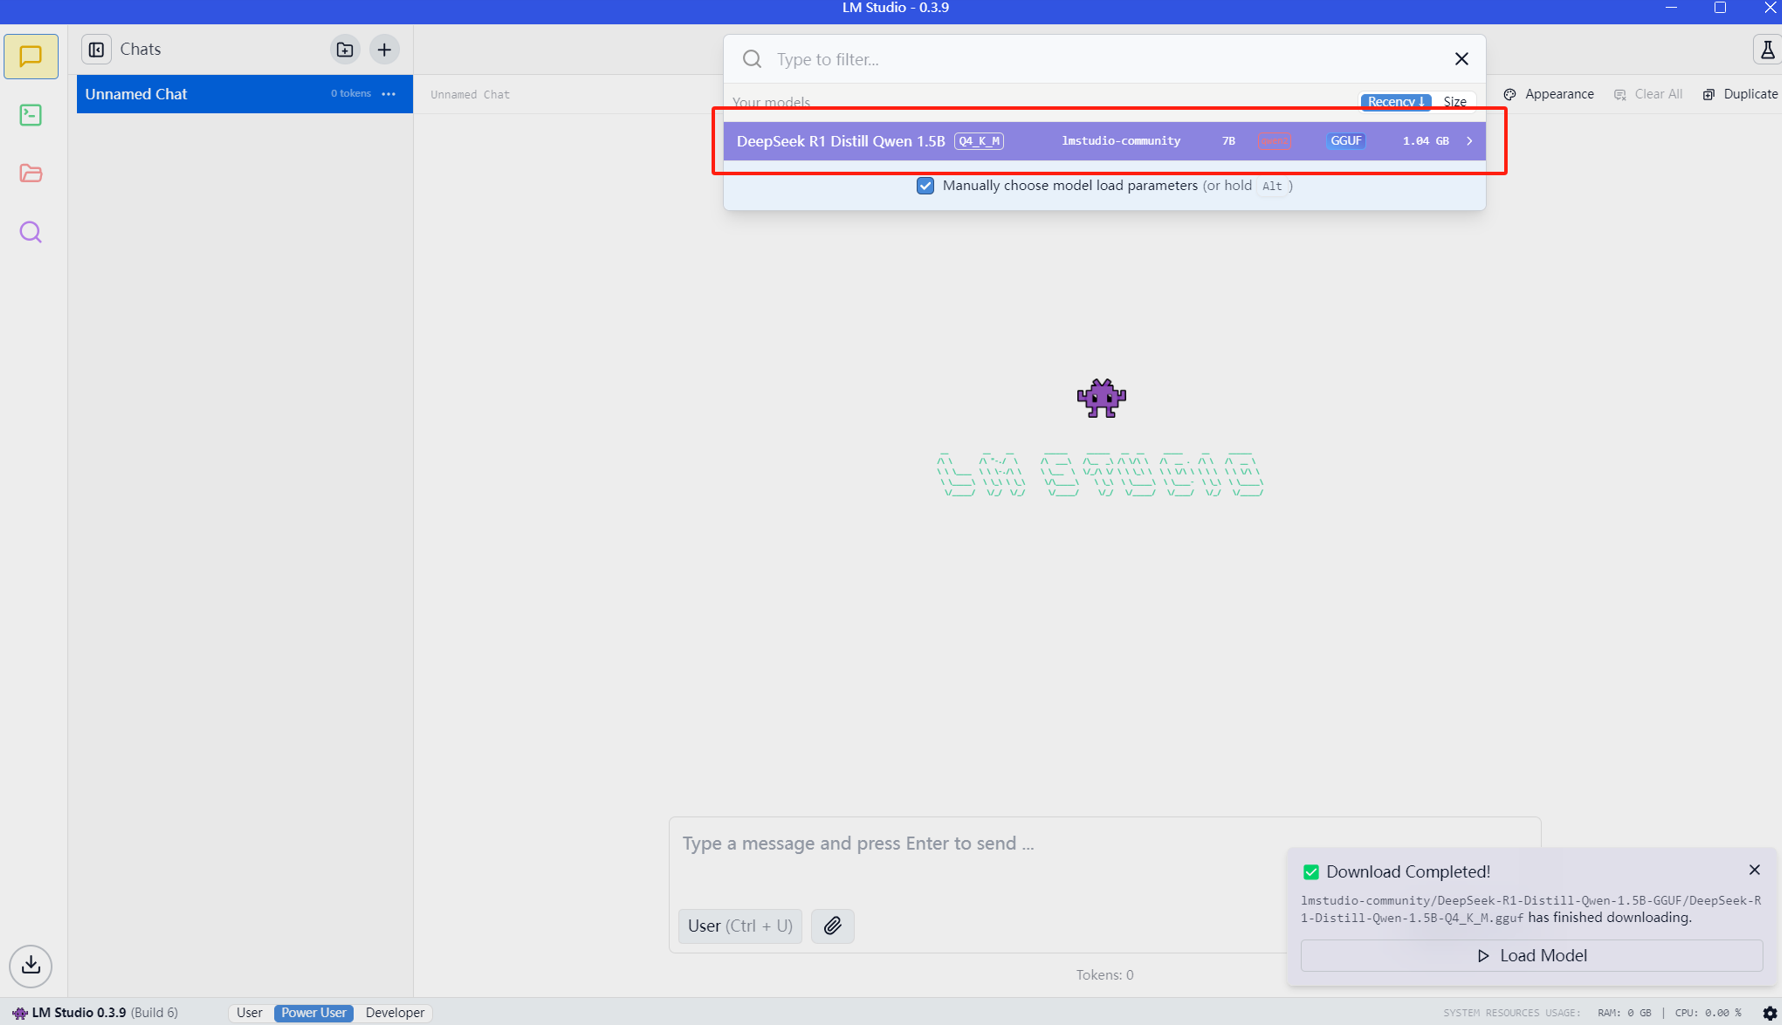Sort models by Recency

click(x=1396, y=102)
